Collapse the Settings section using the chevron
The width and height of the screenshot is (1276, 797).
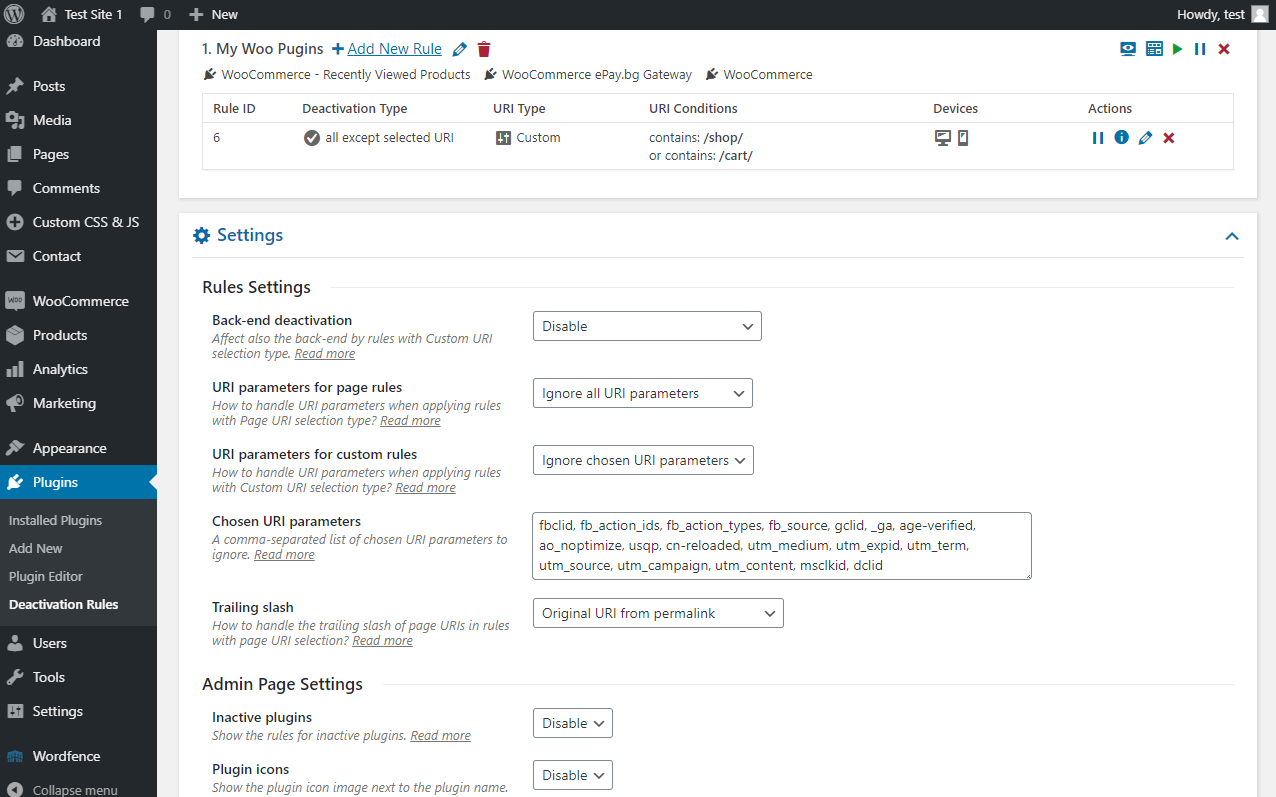[x=1232, y=236]
